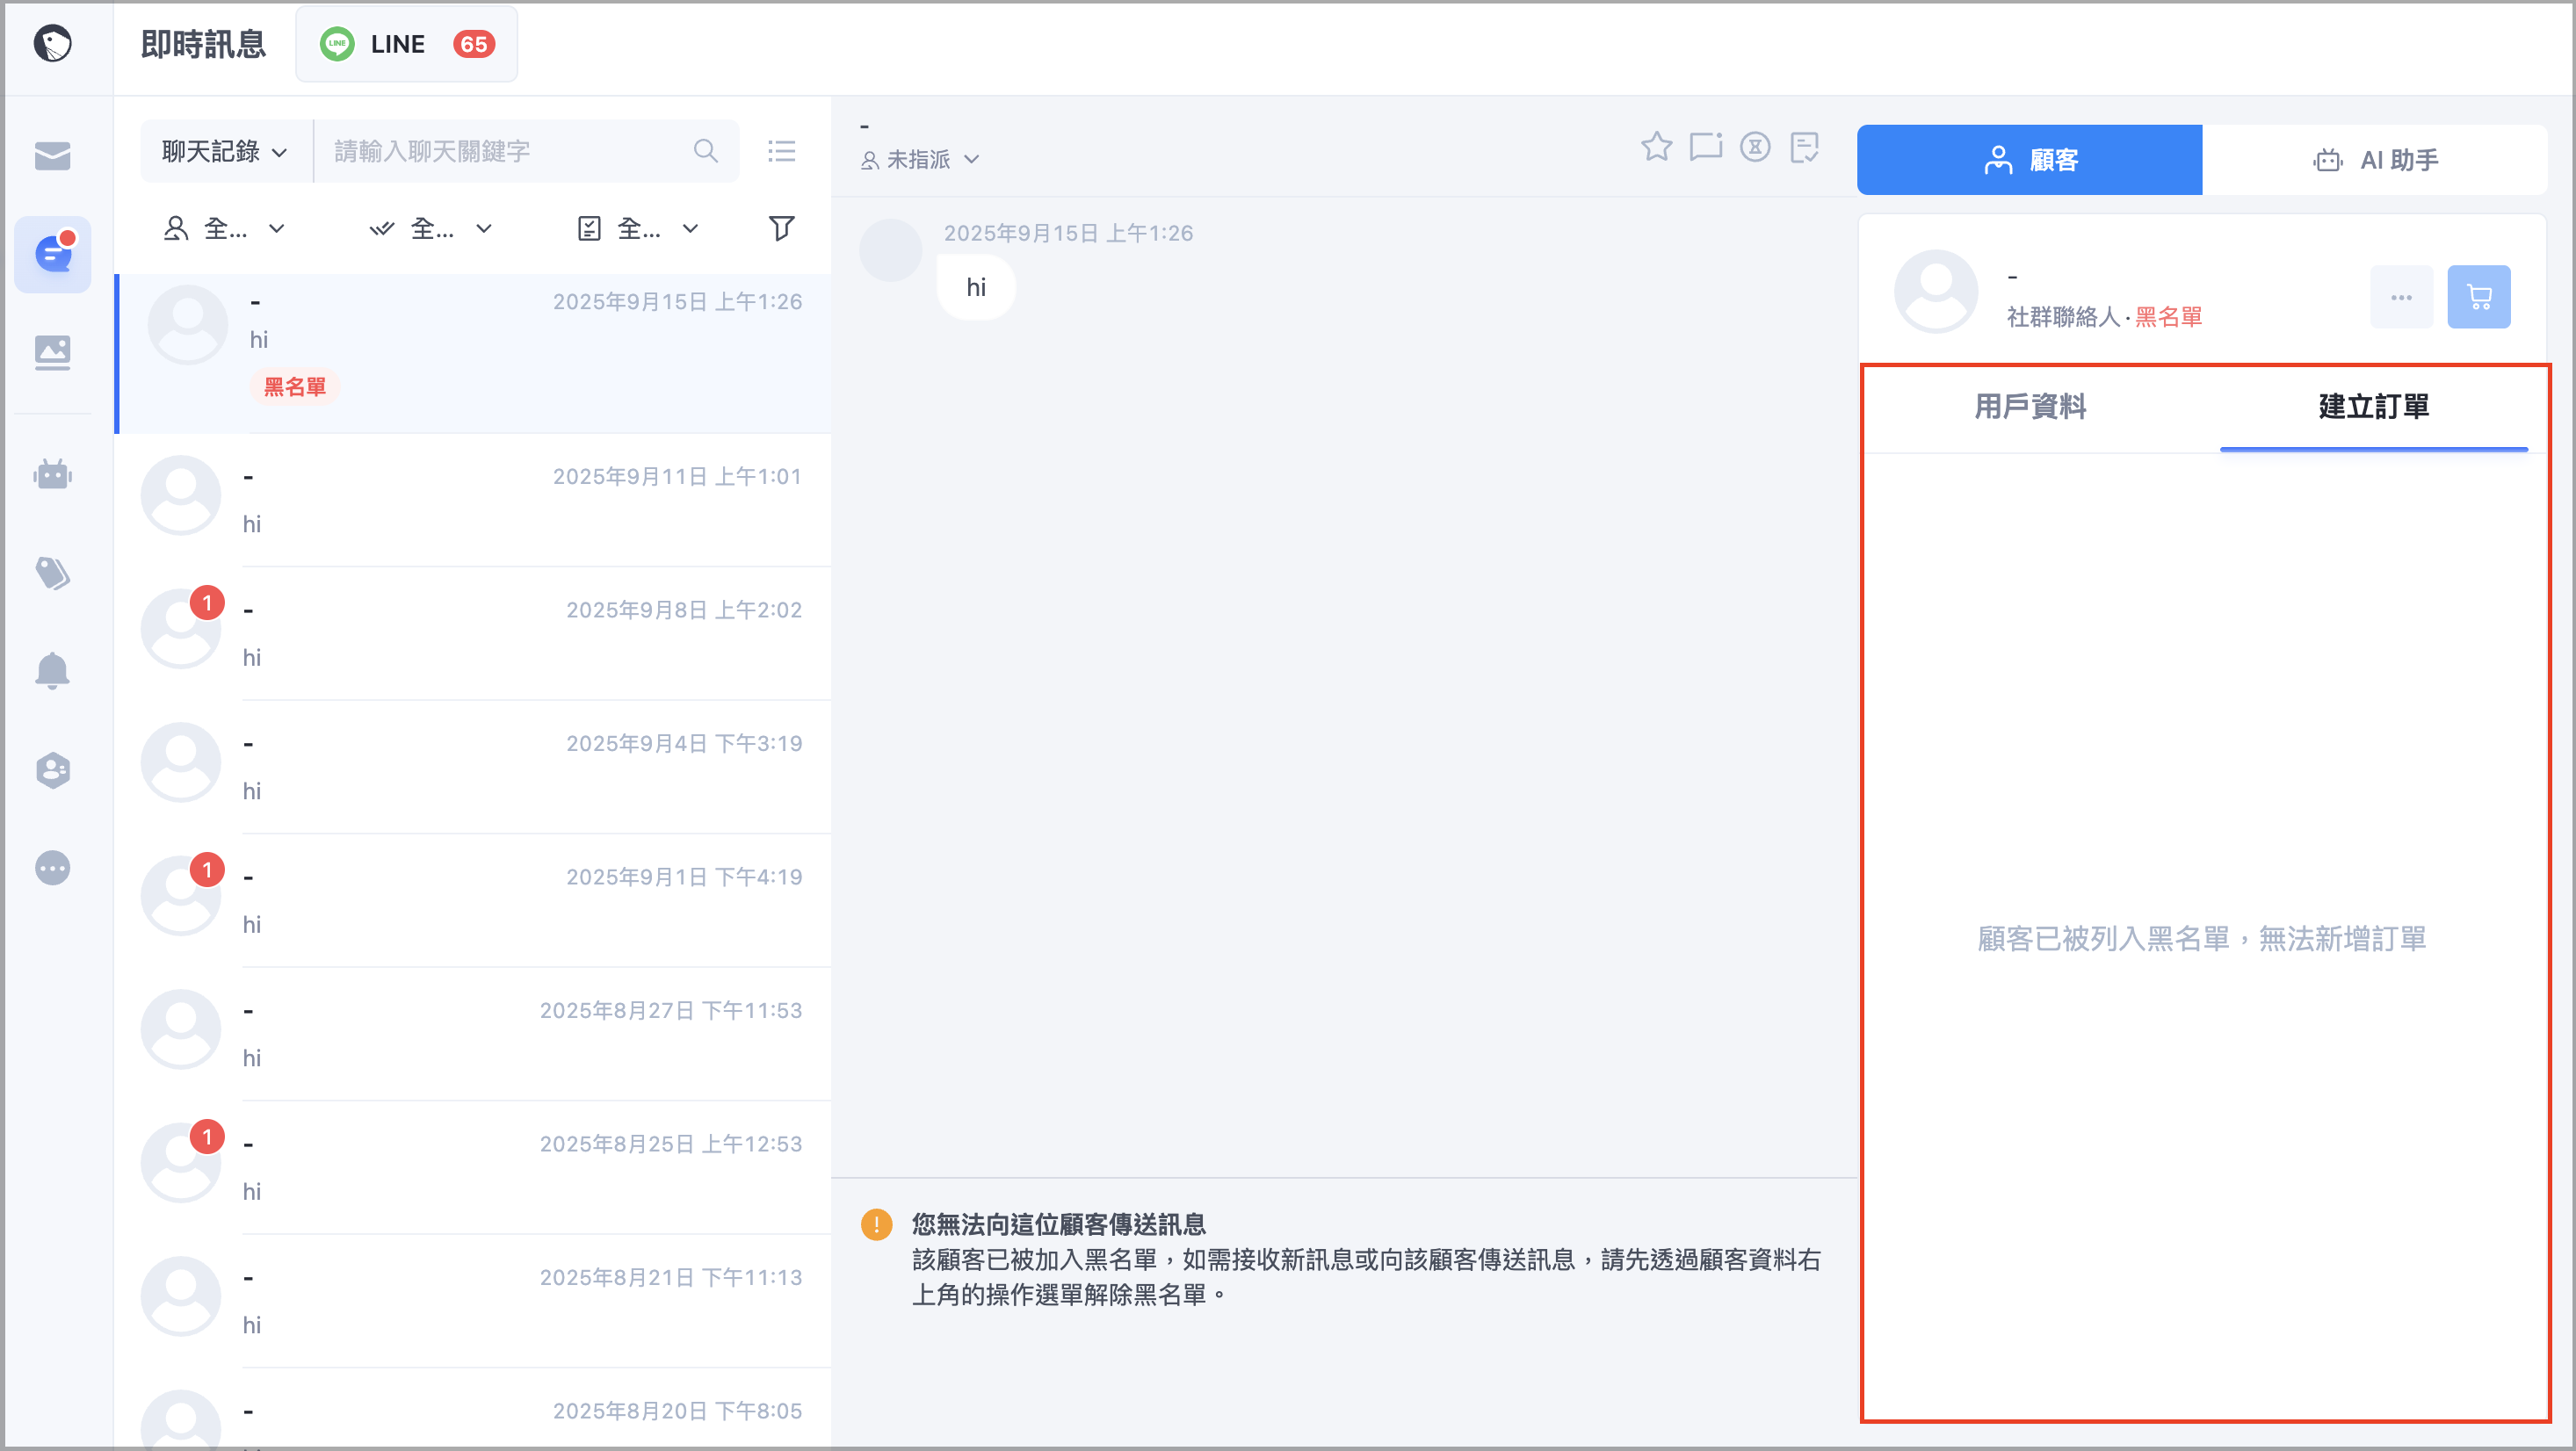This screenshot has height=1451, width=2576.
Task: Expand the checklist status filter dropdown
Action: tap(637, 229)
